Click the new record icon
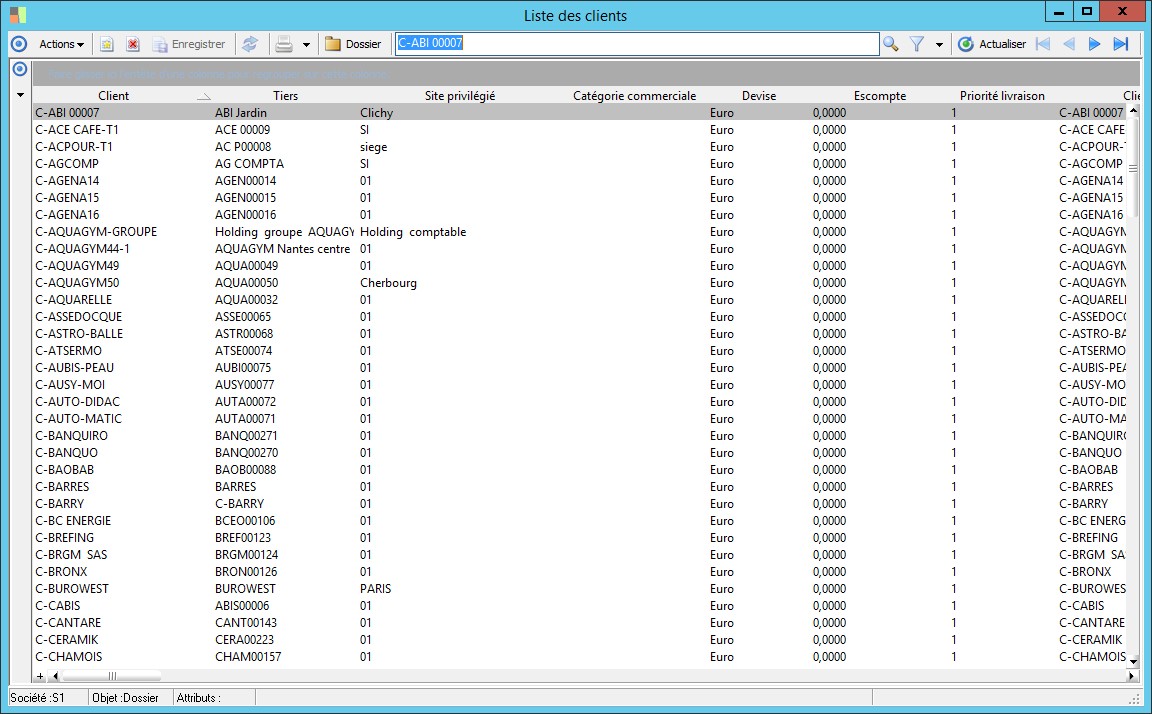The image size is (1152, 714). [107, 44]
